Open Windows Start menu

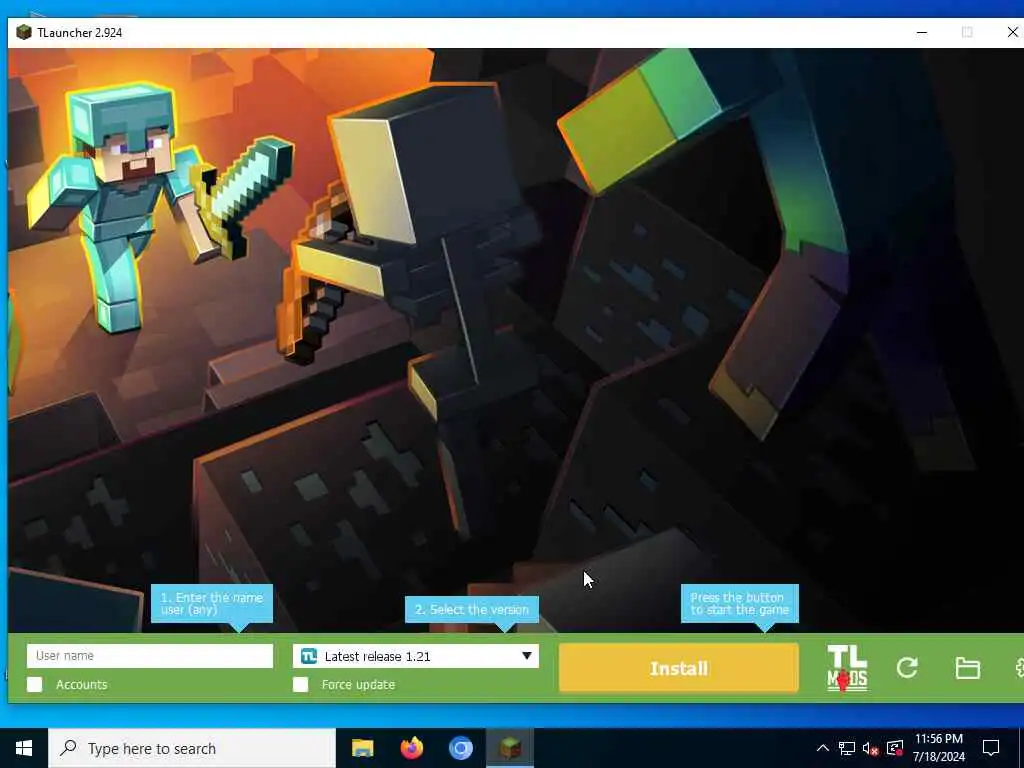coord(24,748)
